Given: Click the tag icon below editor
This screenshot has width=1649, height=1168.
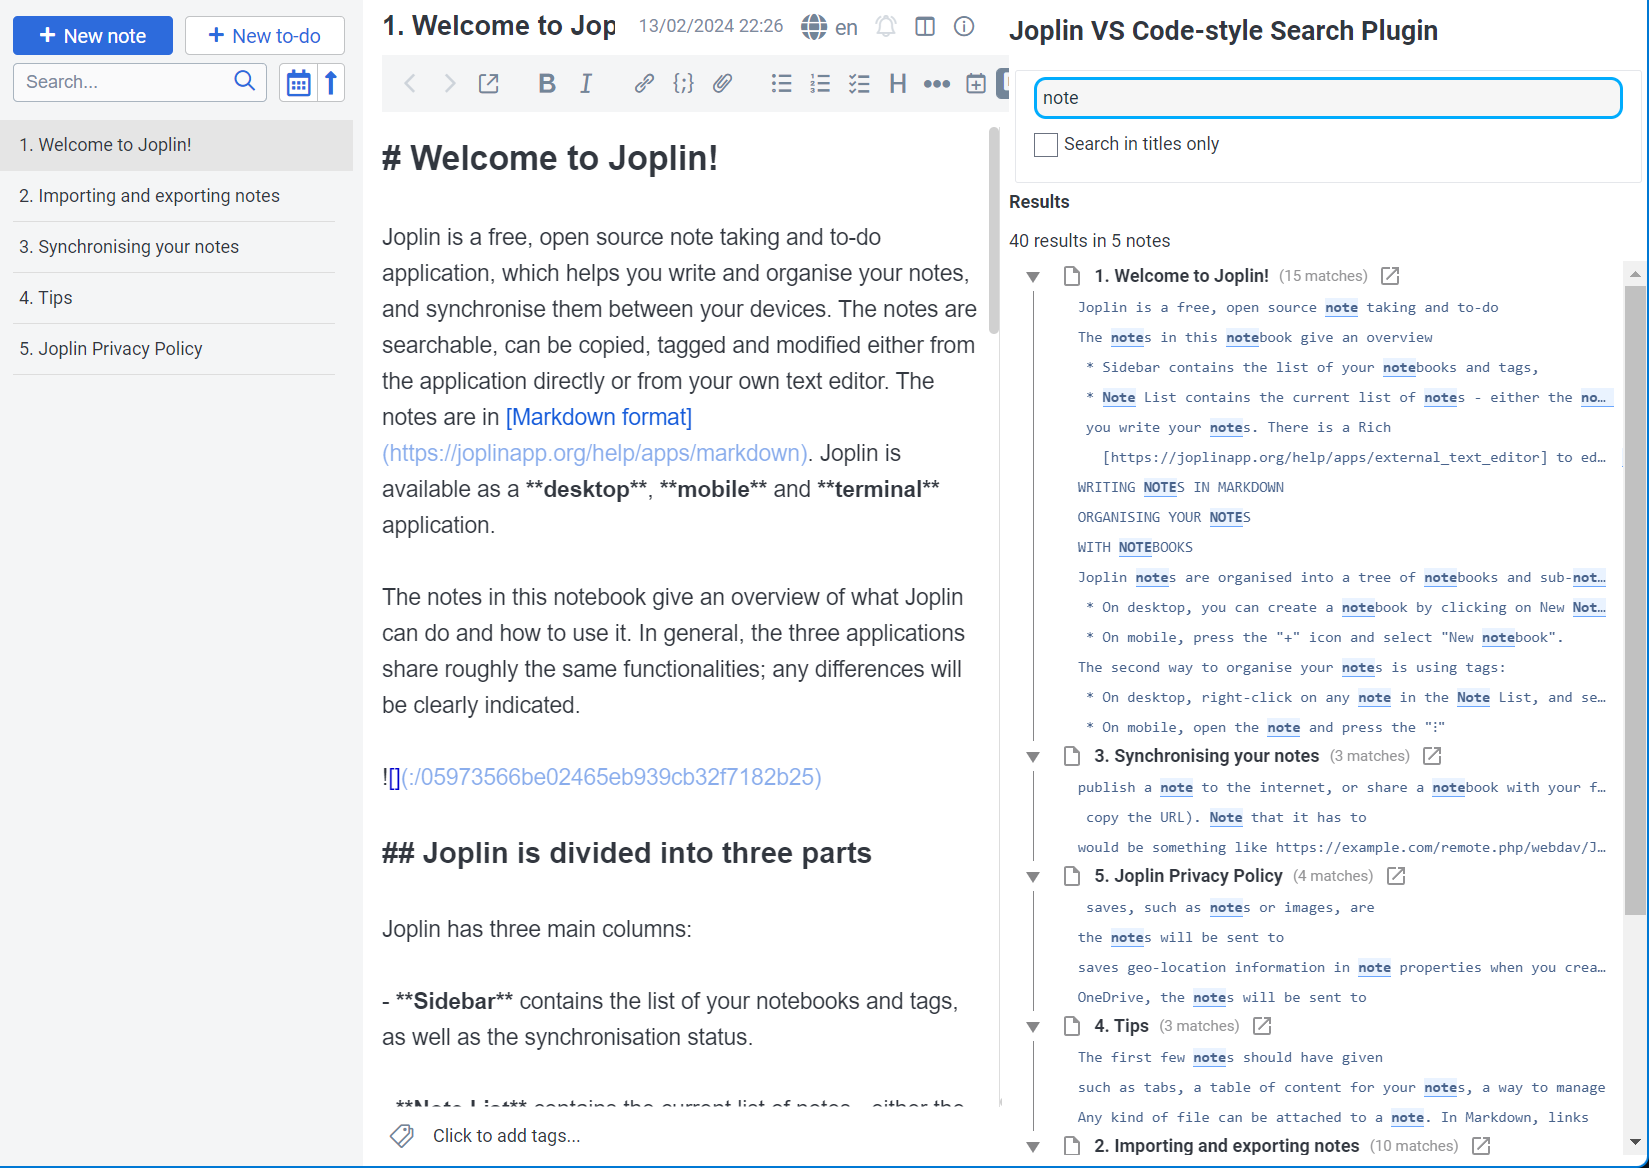Looking at the screenshot, I should pyautogui.click(x=402, y=1136).
